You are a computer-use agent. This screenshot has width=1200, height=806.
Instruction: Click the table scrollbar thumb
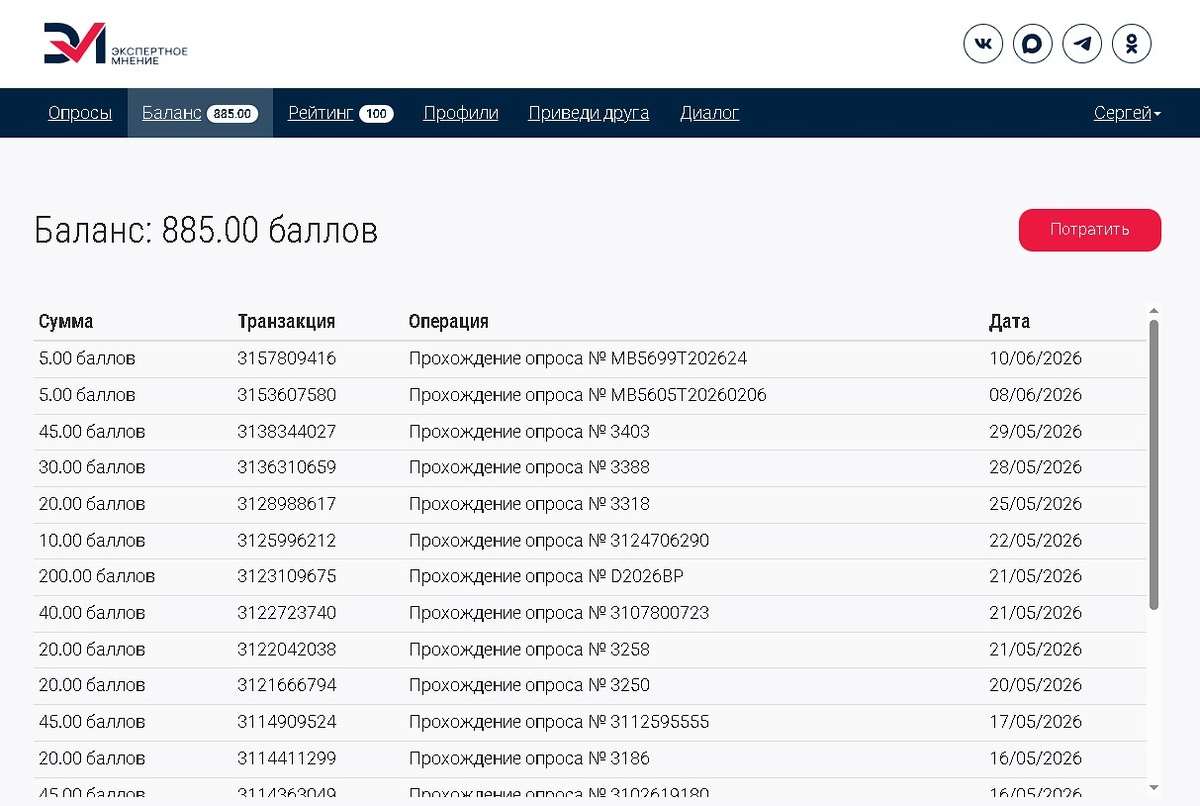[x=1154, y=464]
